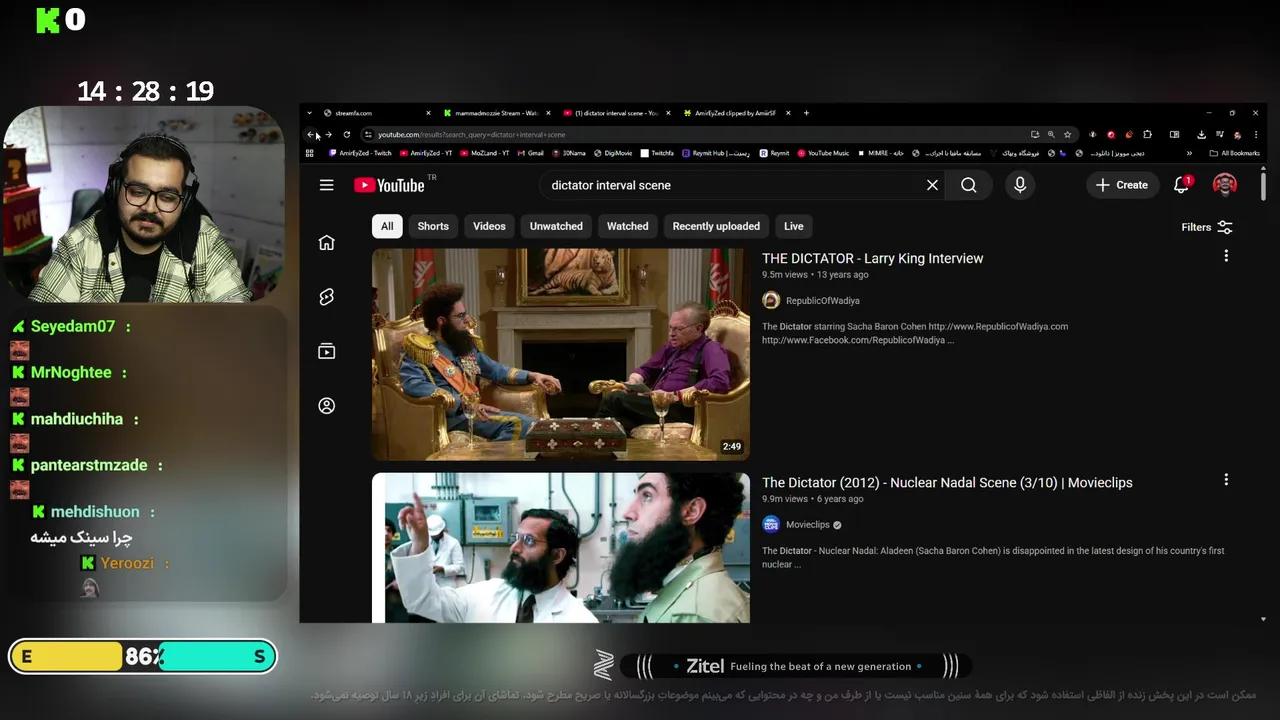Start voice search with microphone icon

pyautogui.click(x=1020, y=185)
